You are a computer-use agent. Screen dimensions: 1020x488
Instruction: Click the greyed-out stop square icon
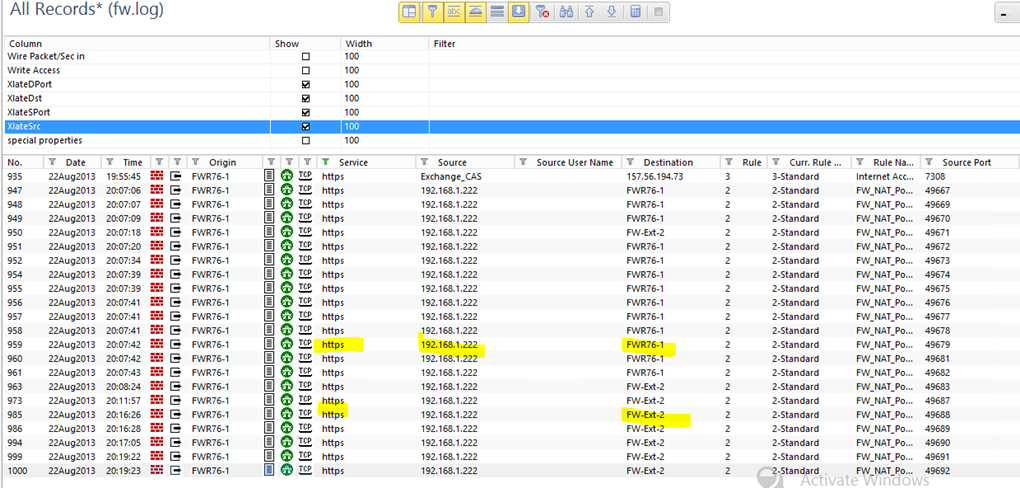click(658, 12)
